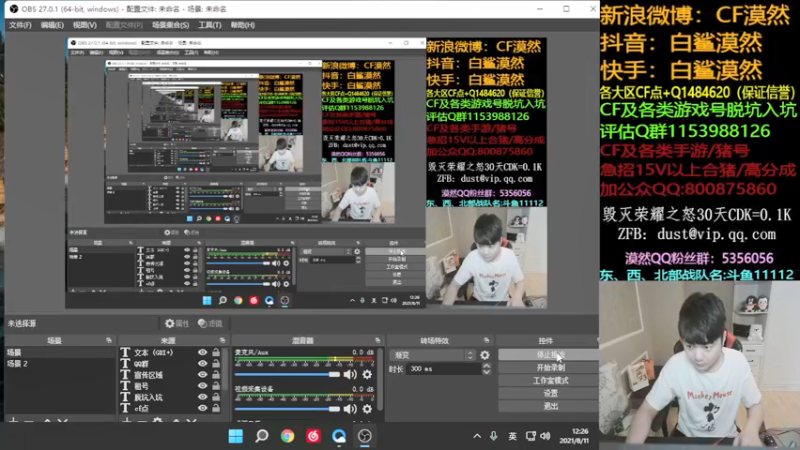The width and height of the screenshot is (800, 450).
Task: Toggle lock on 宣传区域 source
Action: [x=216, y=375]
